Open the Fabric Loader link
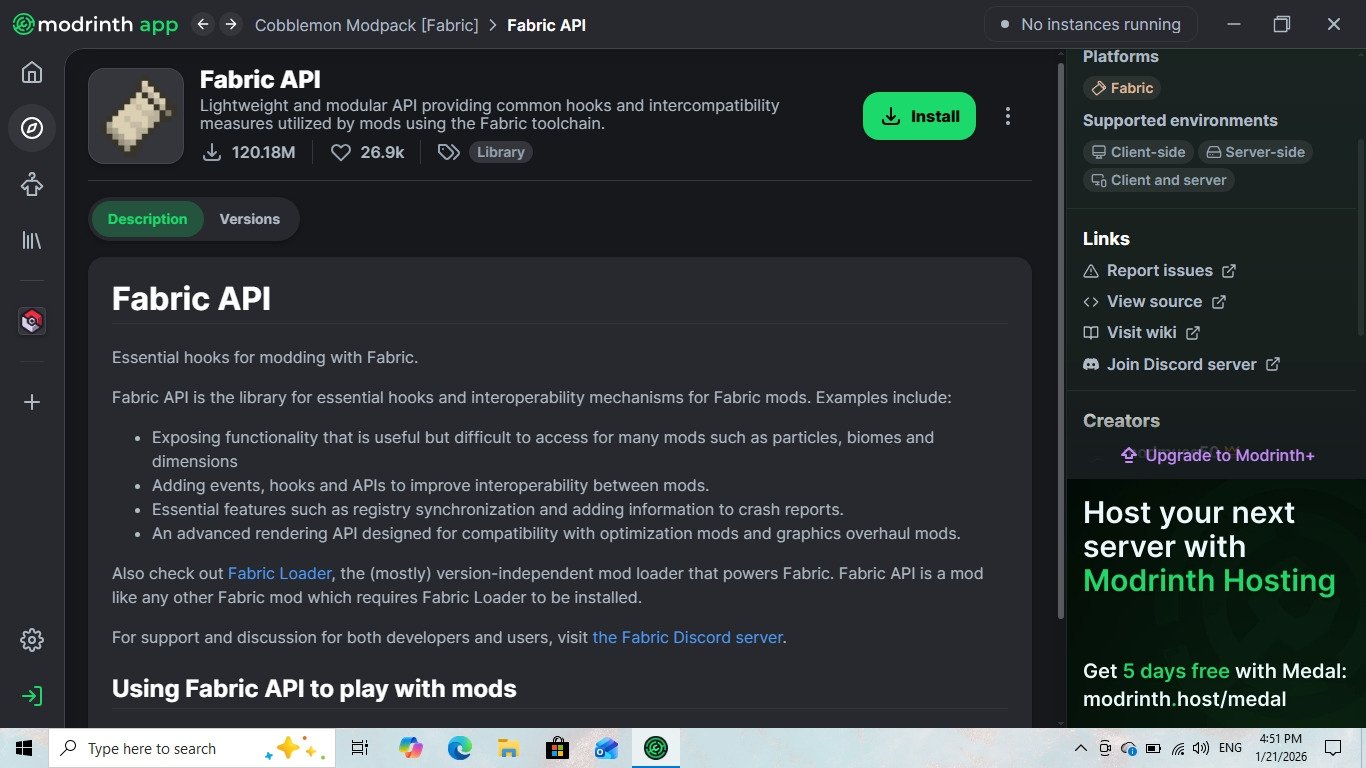1366x768 pixels. click(279, 573)
